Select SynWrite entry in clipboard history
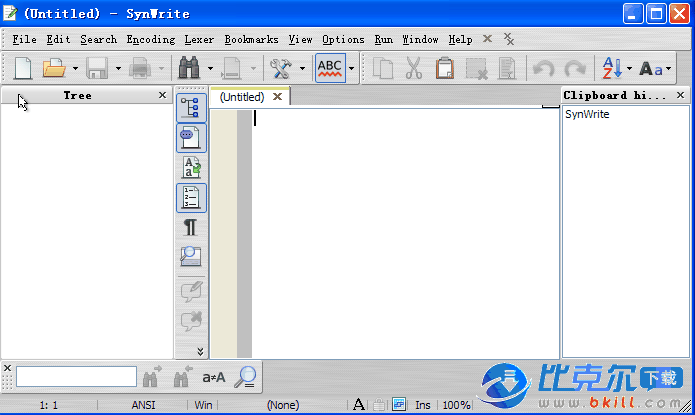695x415 pixels. click(587, 114)
